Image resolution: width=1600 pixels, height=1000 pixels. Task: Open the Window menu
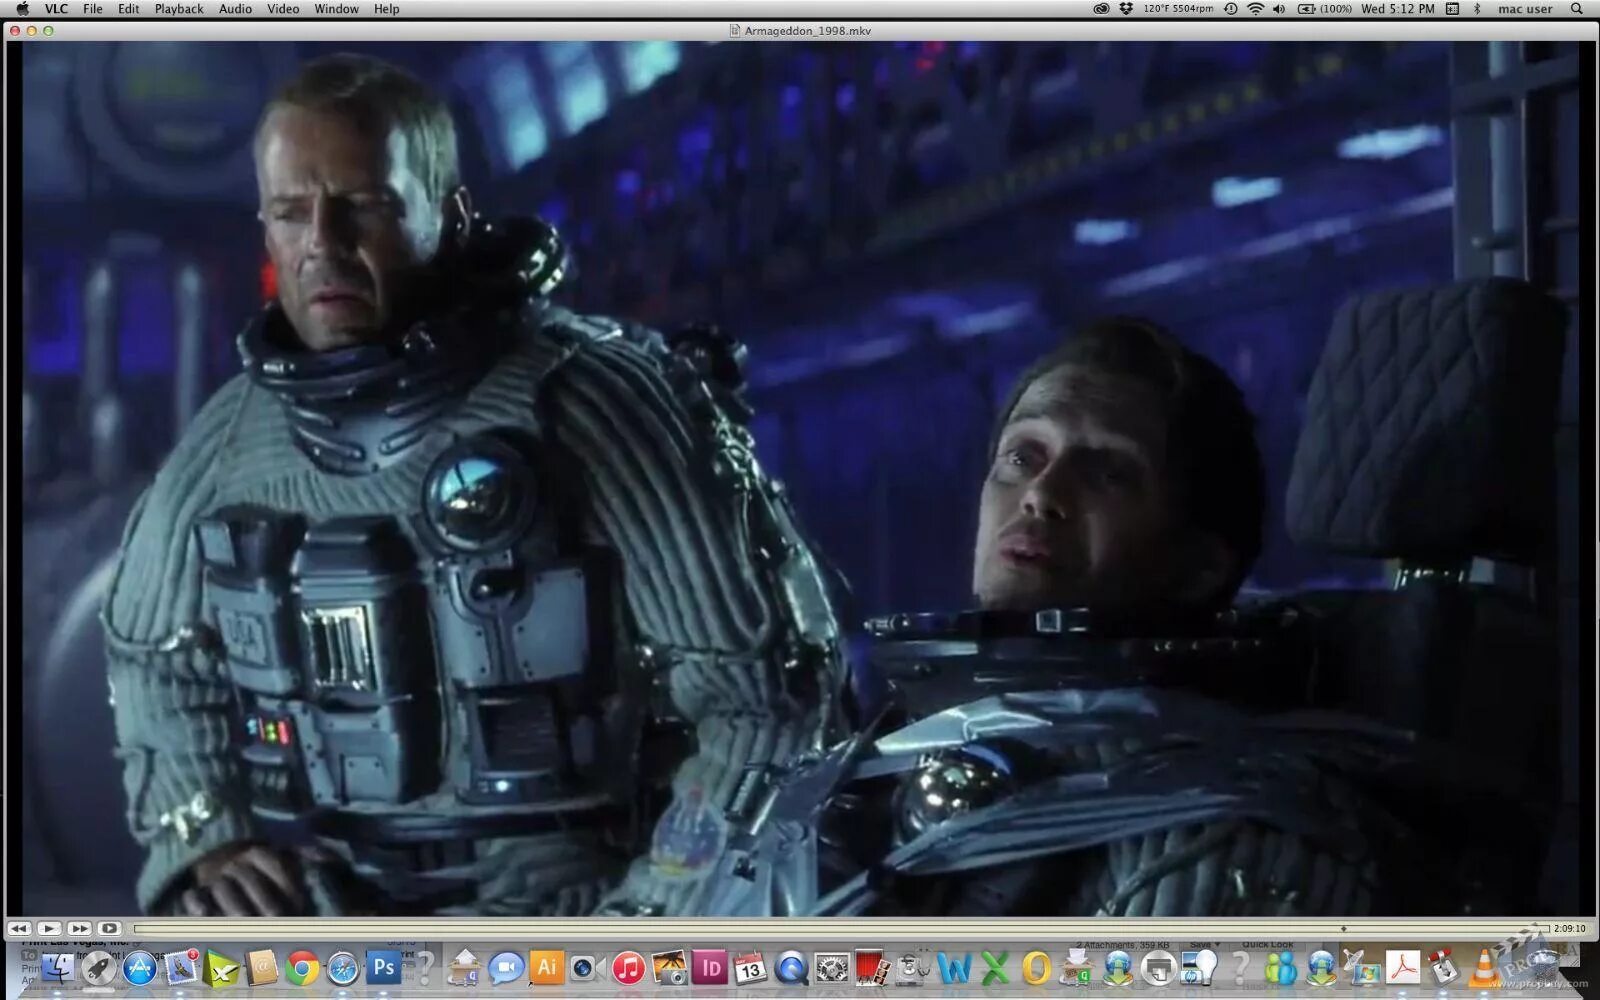[337, 9]
